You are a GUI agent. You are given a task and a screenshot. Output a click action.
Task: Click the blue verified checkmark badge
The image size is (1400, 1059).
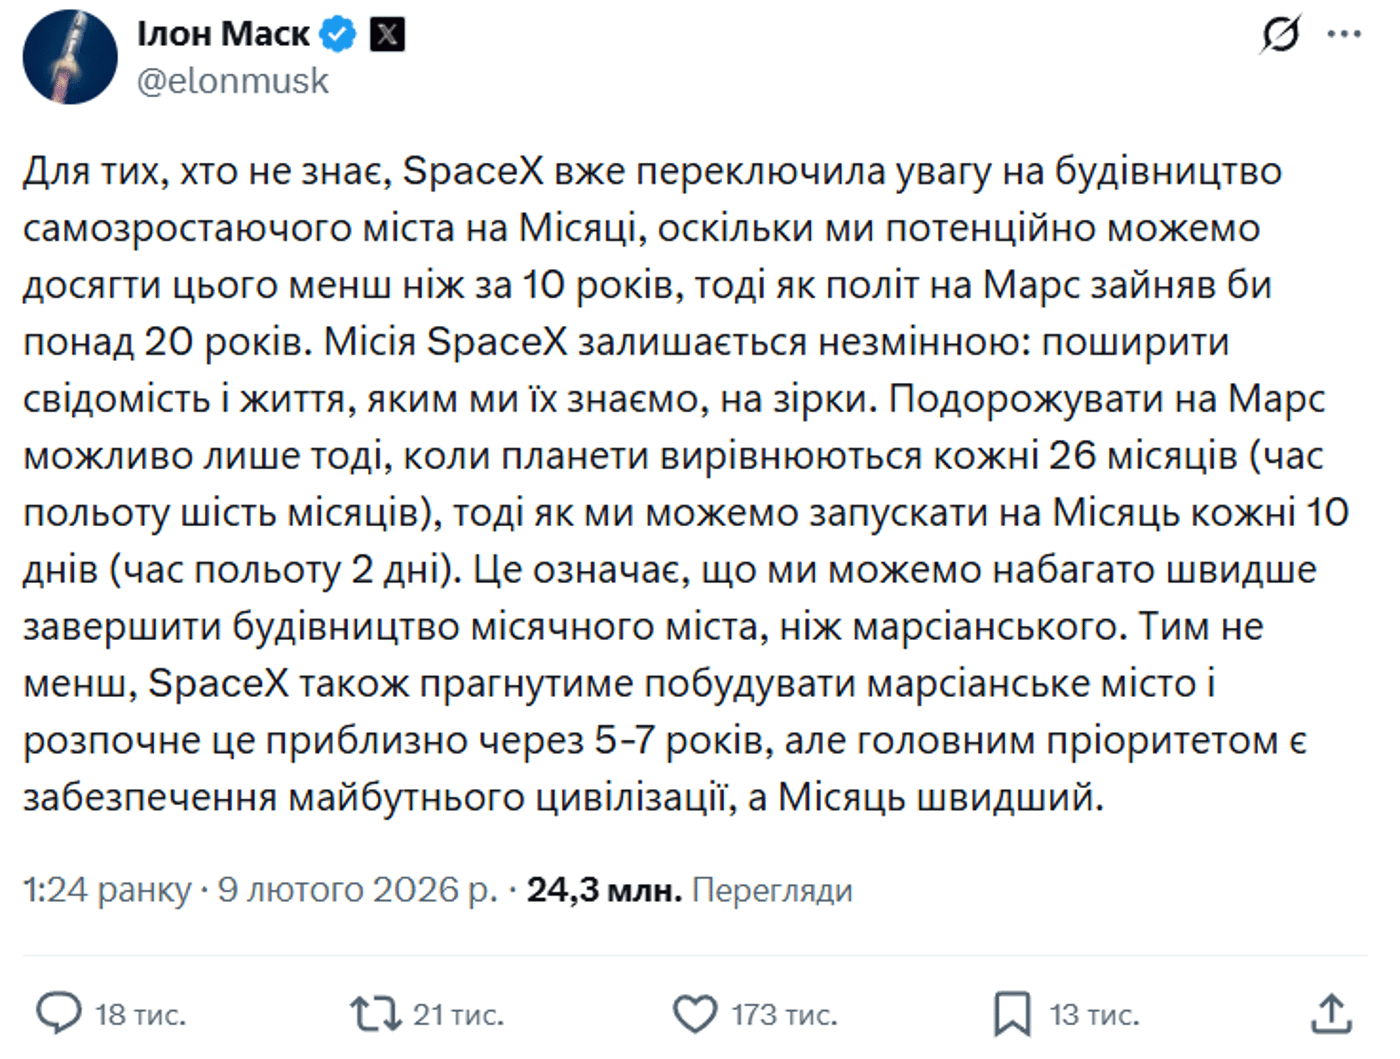point(336,32)
